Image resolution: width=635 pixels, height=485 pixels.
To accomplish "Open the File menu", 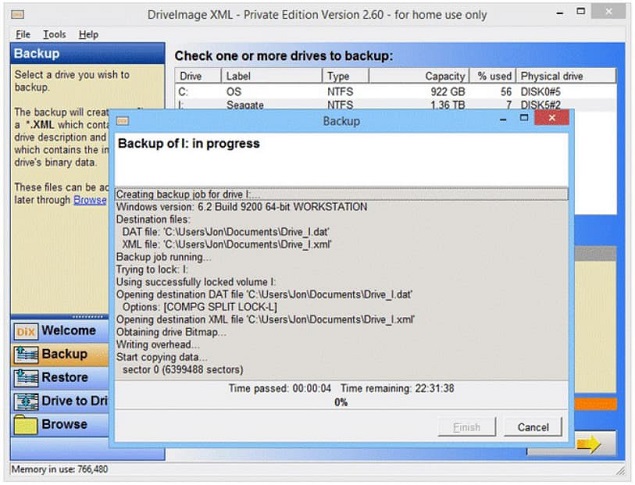I will tap(23, 34).
